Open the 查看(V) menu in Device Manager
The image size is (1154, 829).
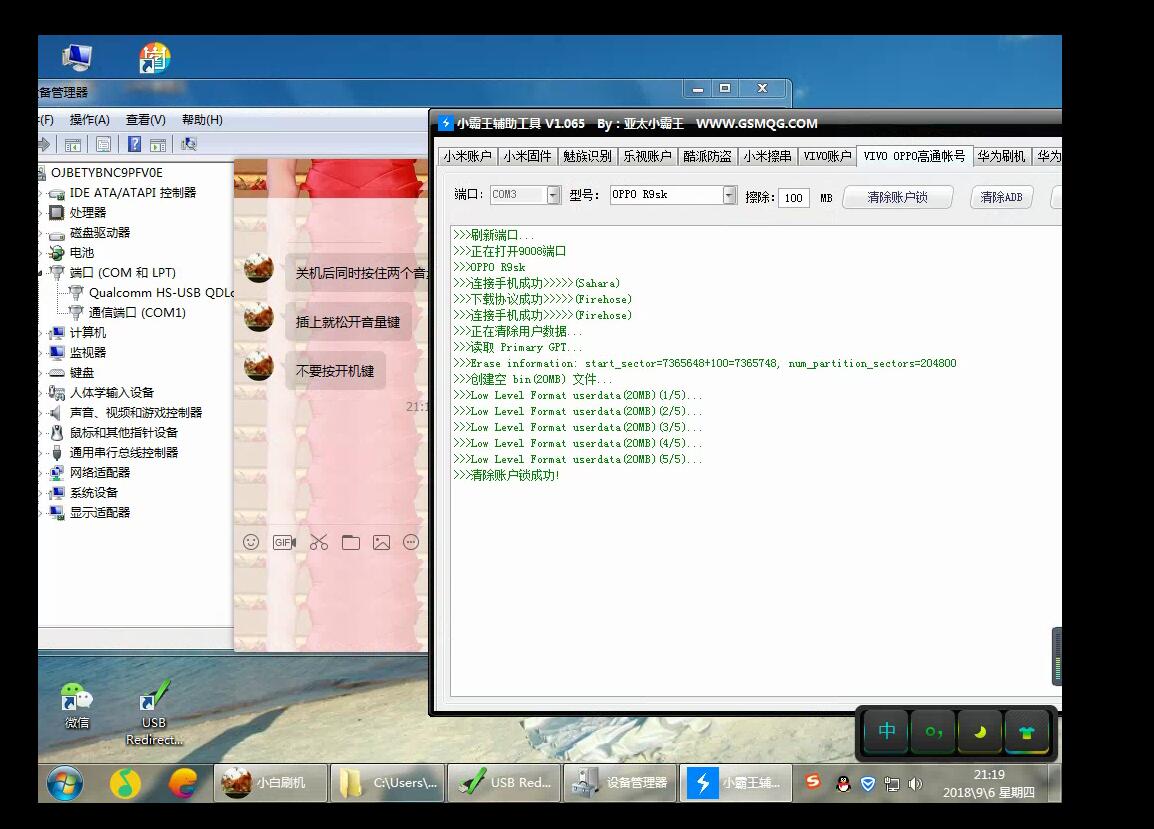click(146, 120)
